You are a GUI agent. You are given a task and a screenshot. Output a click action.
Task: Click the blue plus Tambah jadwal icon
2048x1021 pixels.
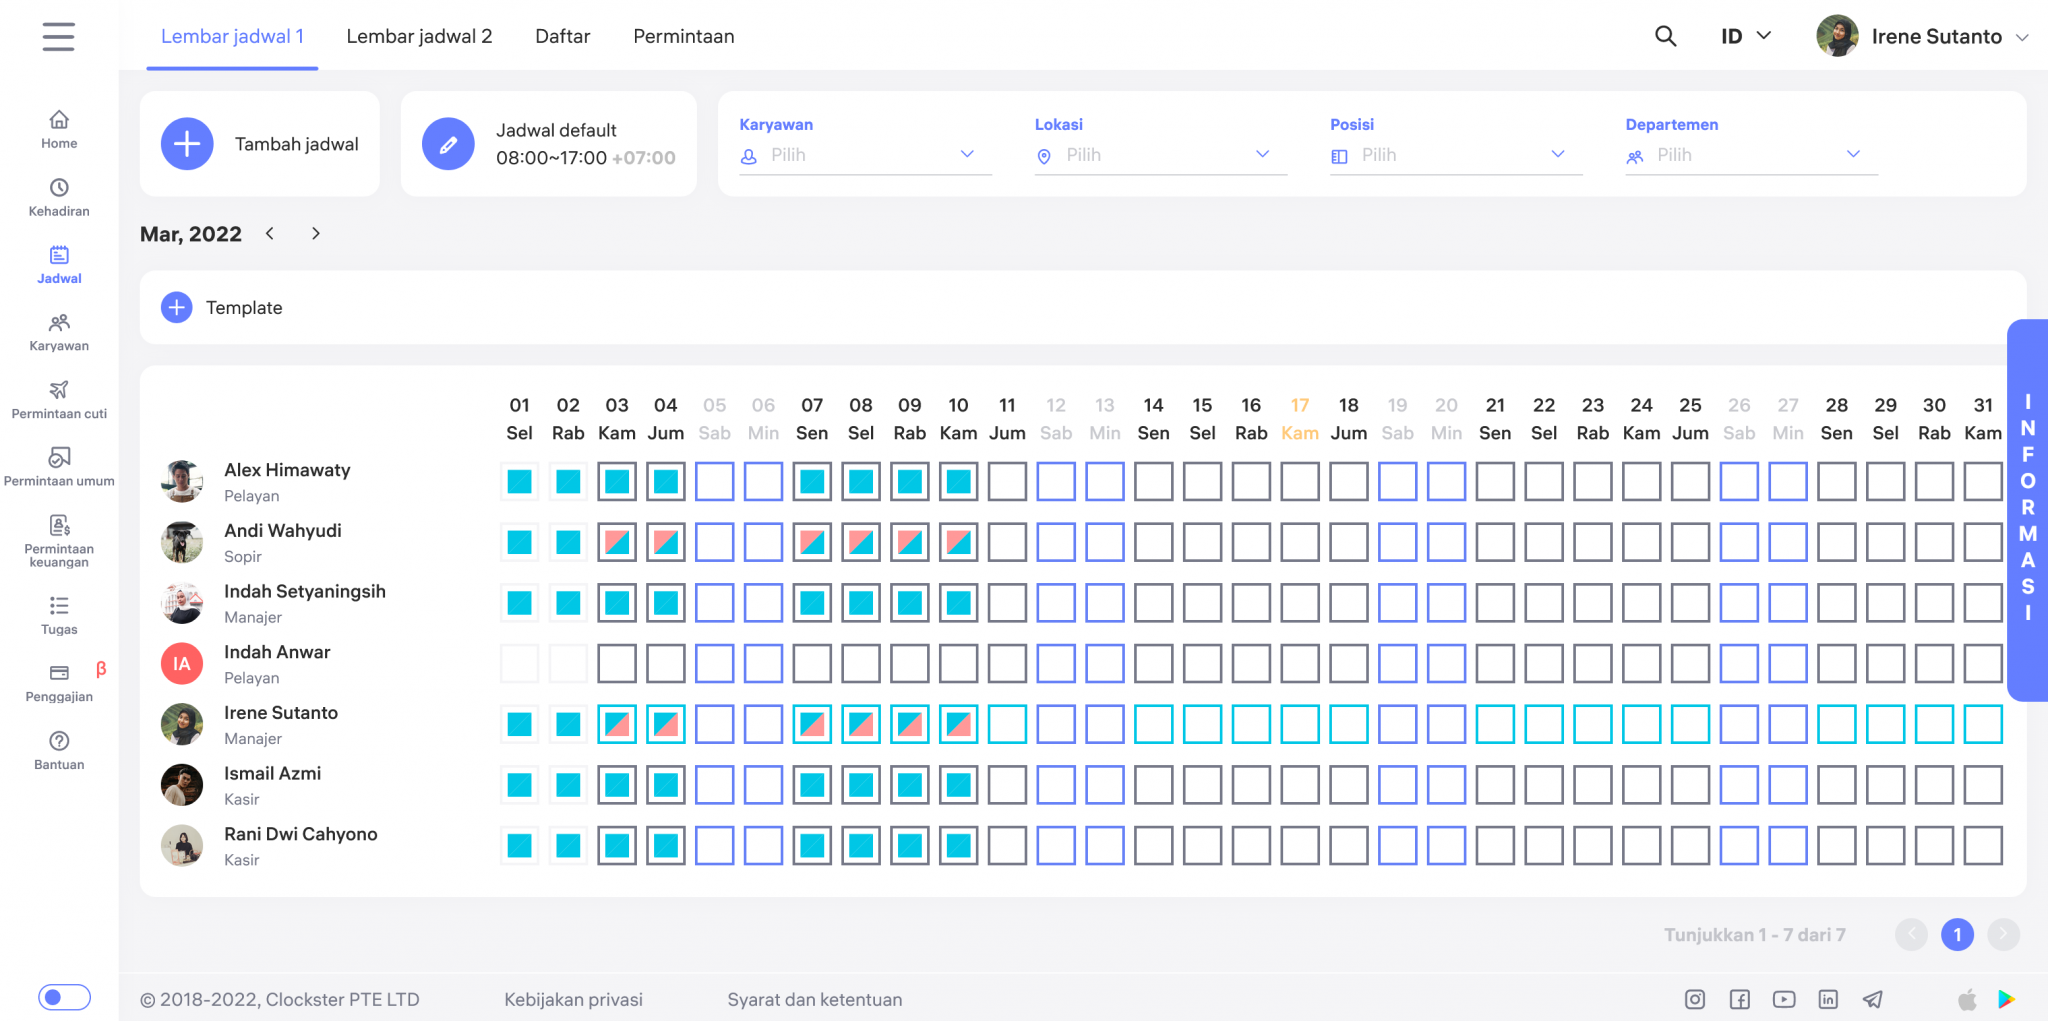[187, 144]
